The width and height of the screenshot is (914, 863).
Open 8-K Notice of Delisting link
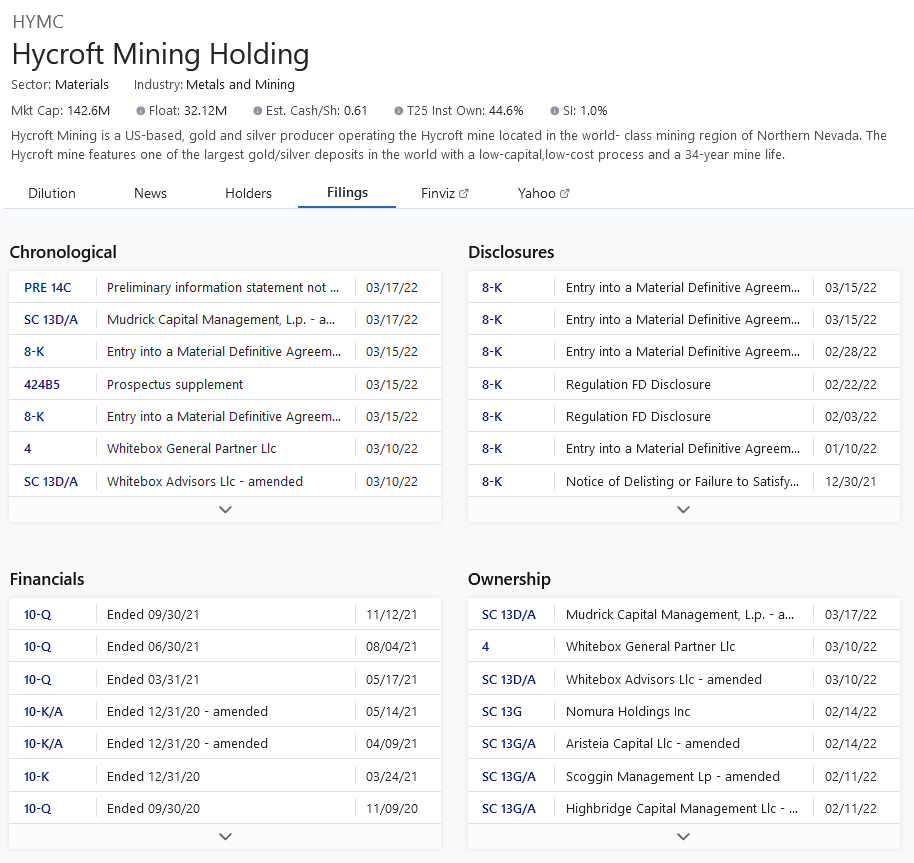(x=492, y=482)
